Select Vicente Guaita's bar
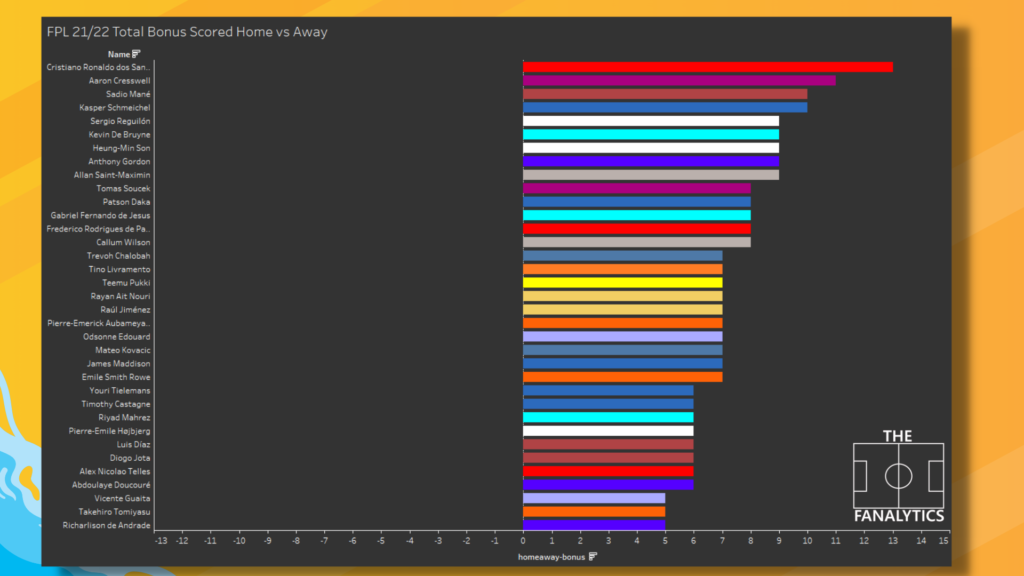The image size is (1024, 576). (594, 498)
